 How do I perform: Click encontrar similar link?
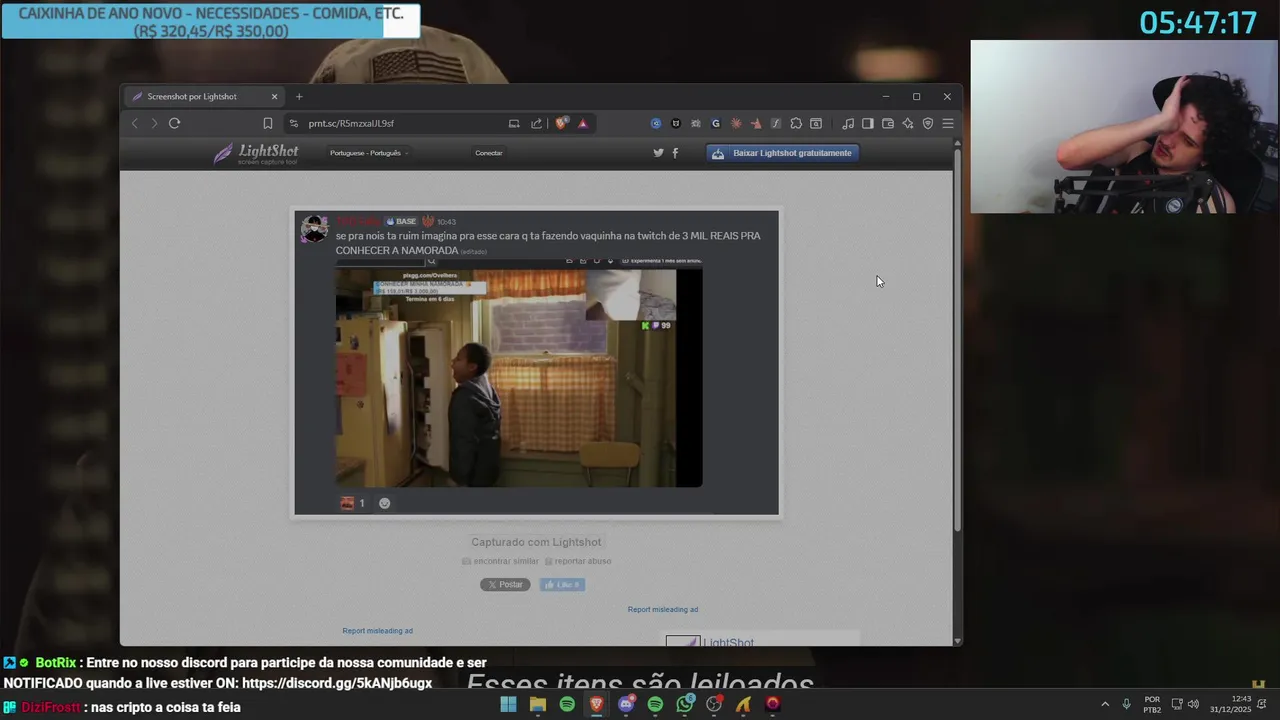(500, 561)
